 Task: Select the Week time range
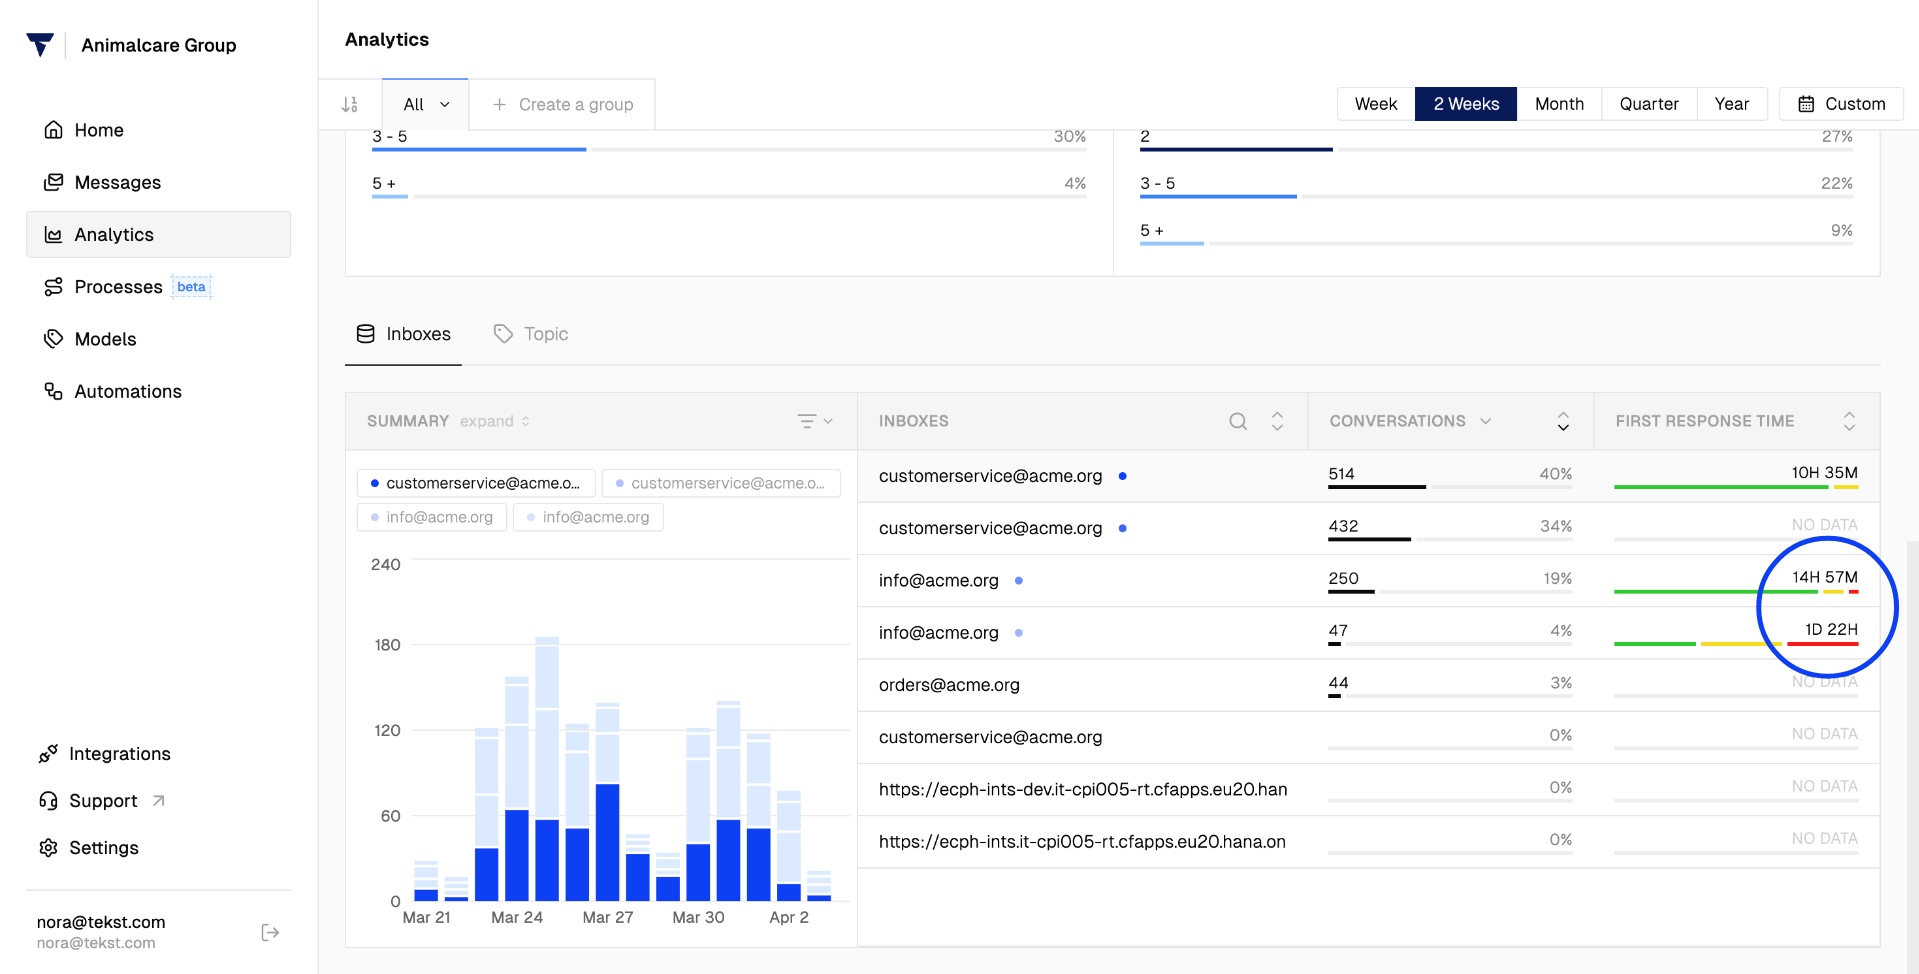click(x=1376, y=104)
